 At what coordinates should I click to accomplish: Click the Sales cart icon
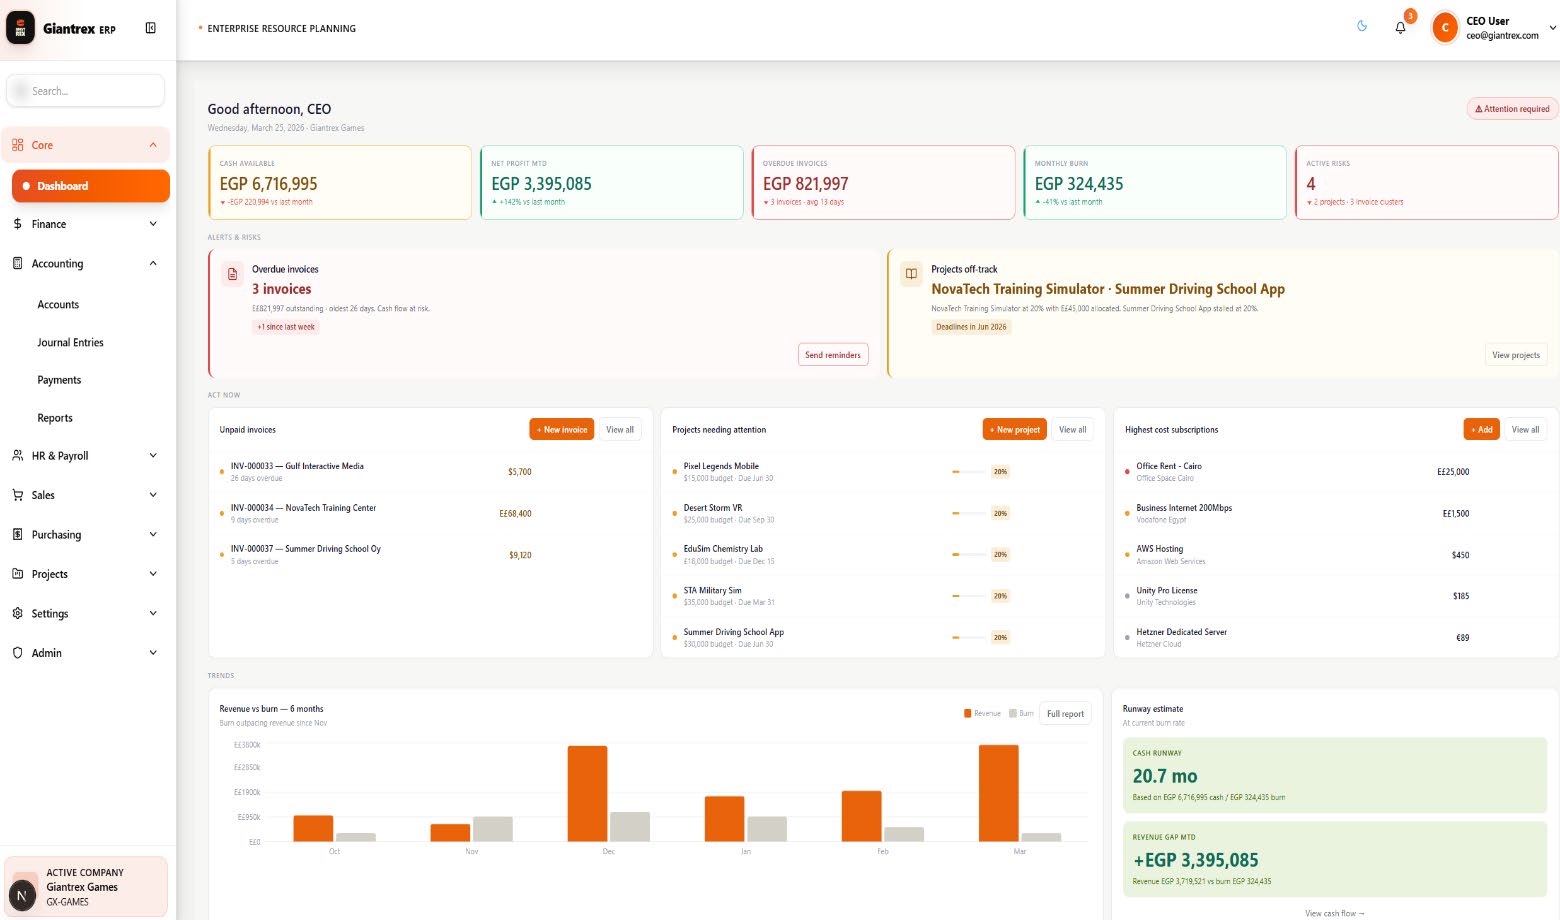coord(18,495)
